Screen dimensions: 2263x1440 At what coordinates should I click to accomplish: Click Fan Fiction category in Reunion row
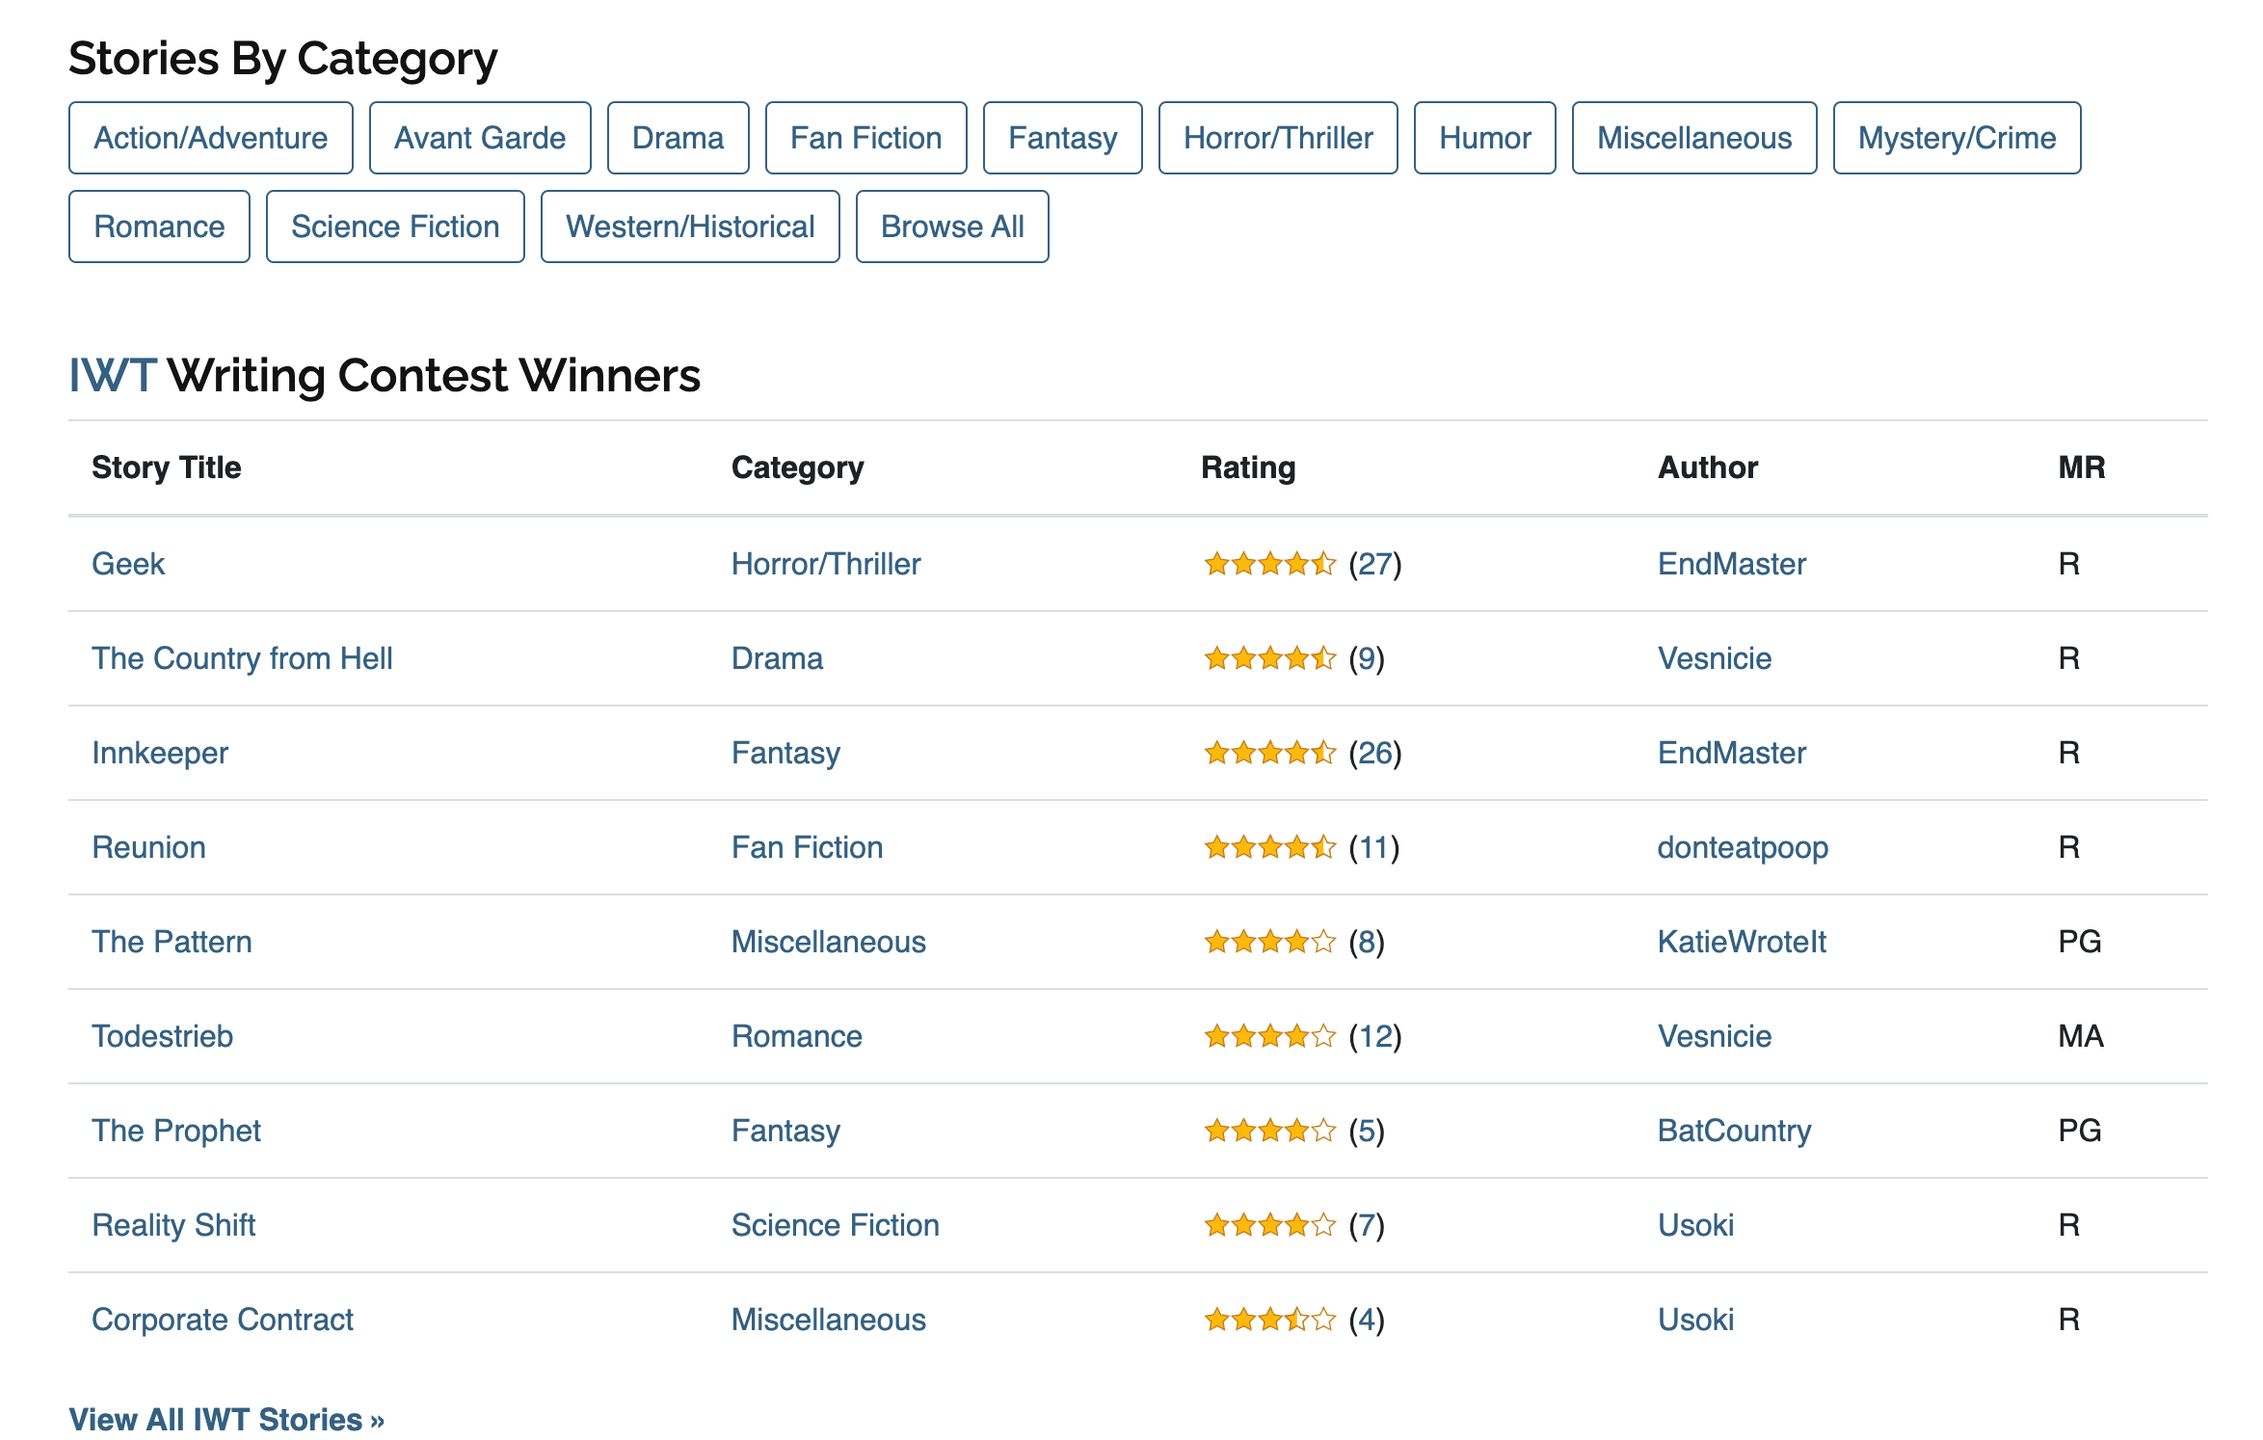click(806, 847)
